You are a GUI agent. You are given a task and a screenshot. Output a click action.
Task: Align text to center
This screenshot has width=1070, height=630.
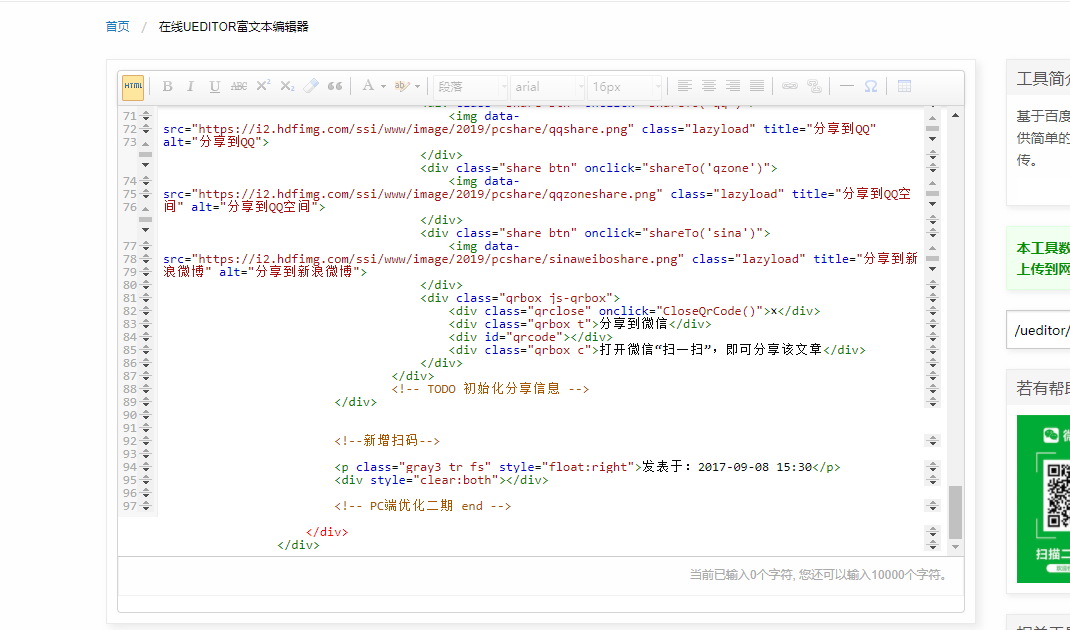pos(708,87)
